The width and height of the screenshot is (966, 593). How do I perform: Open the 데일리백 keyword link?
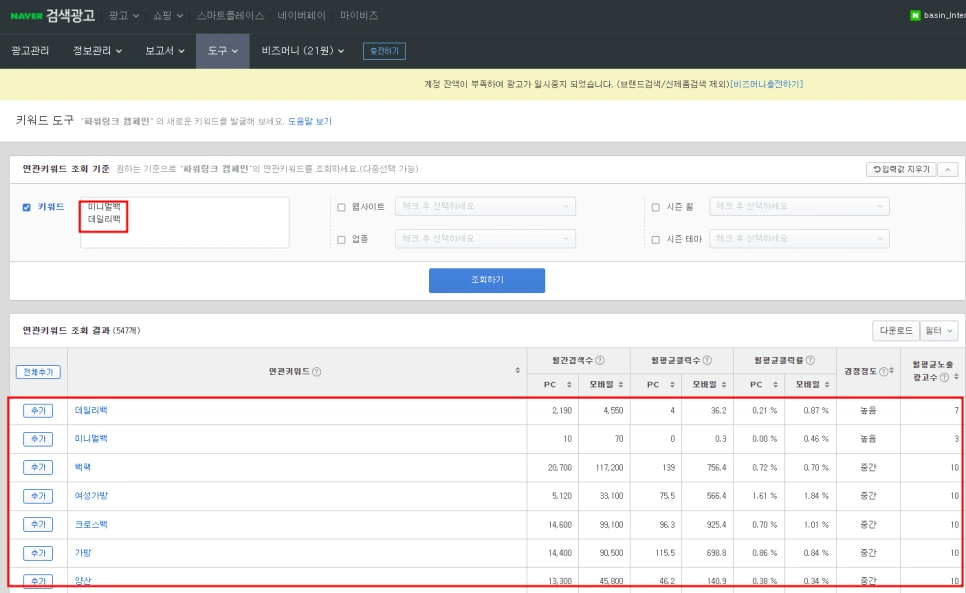(x=91, y=410)
